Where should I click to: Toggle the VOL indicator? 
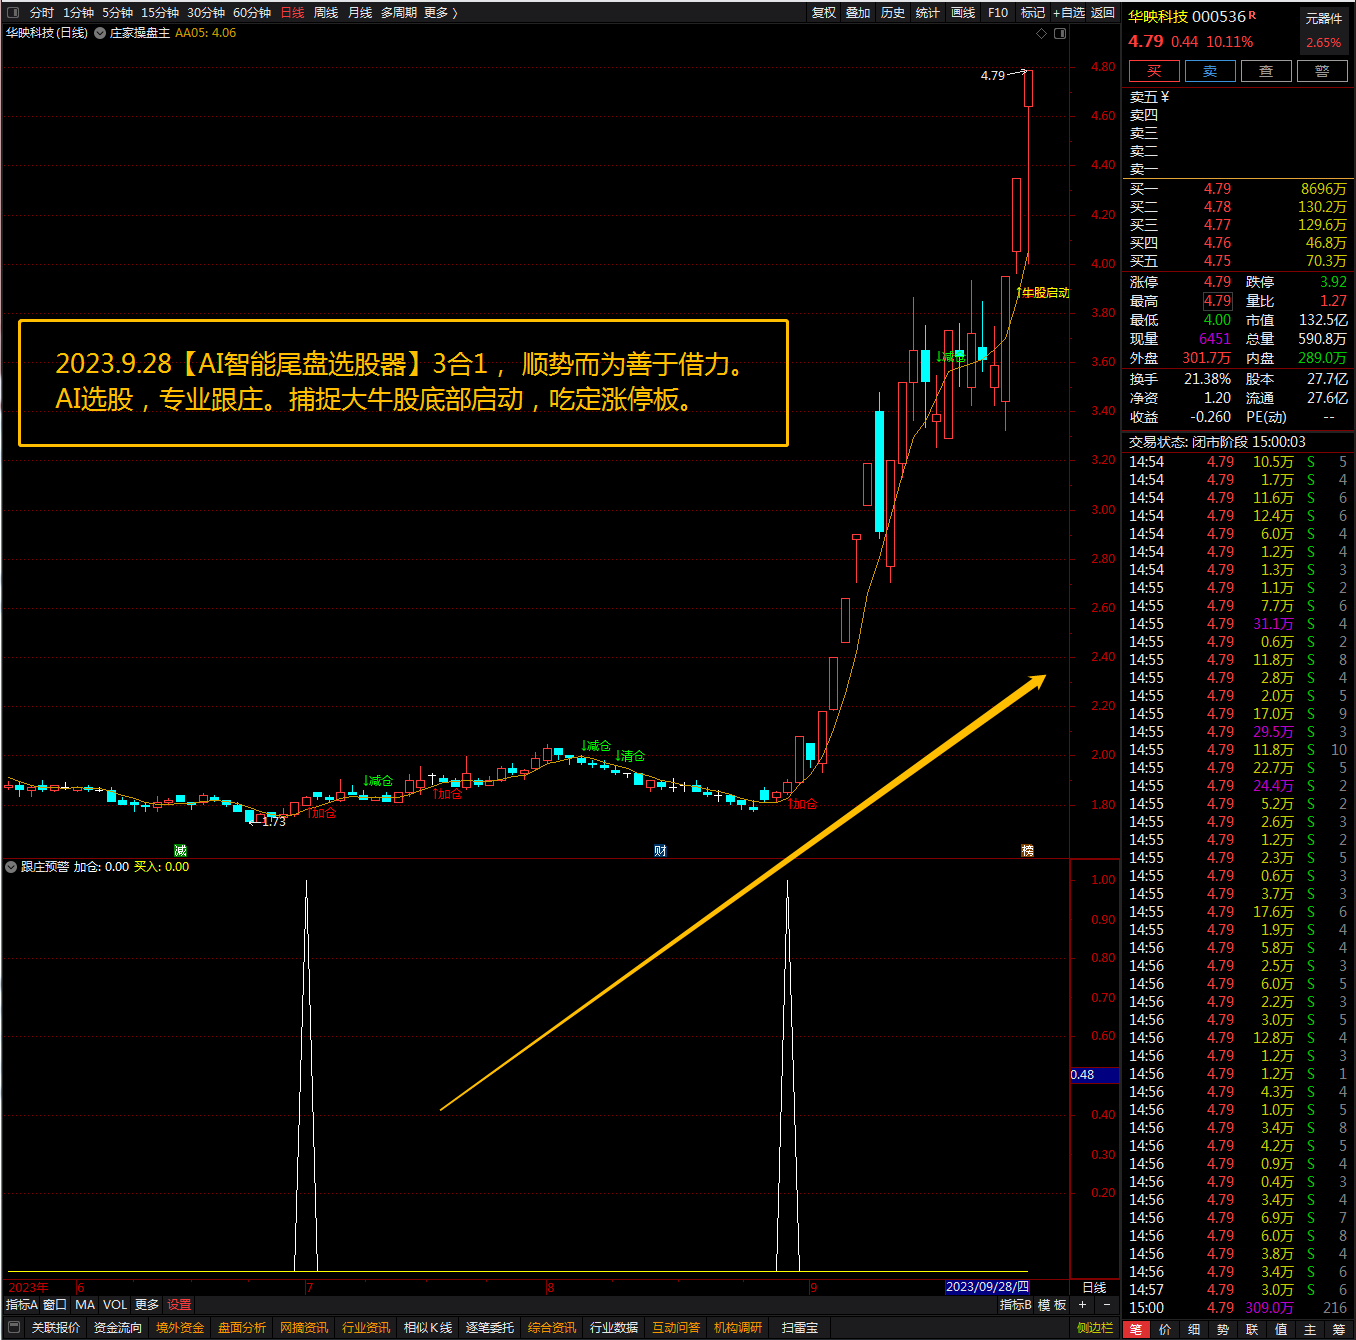tap(115, 1305)
